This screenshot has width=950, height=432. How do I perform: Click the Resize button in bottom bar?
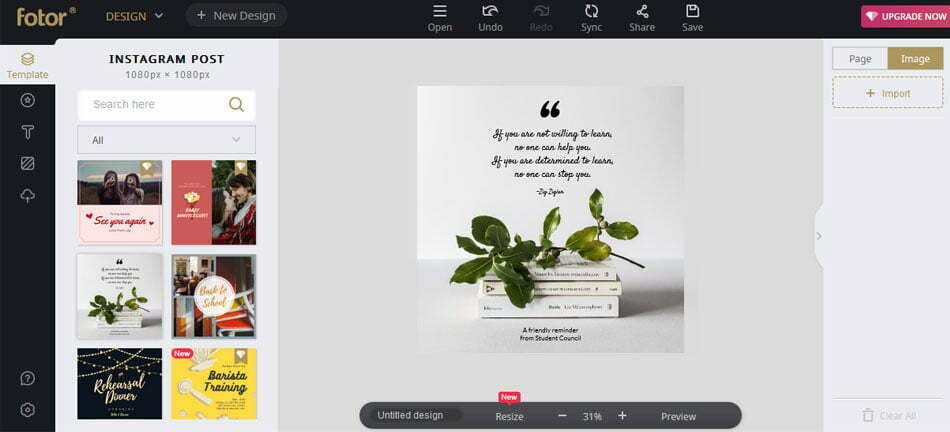coord(510,417)
